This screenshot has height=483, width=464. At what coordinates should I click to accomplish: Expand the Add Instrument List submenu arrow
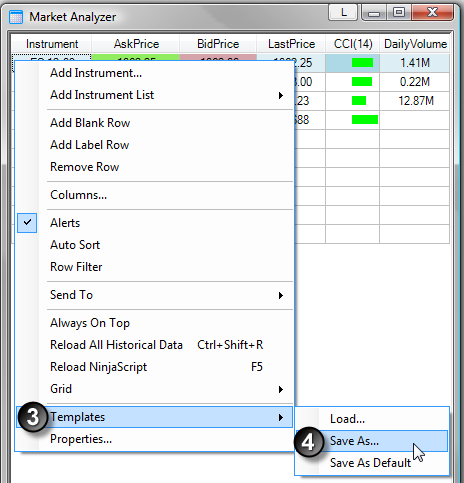click(x=281, y=96)
